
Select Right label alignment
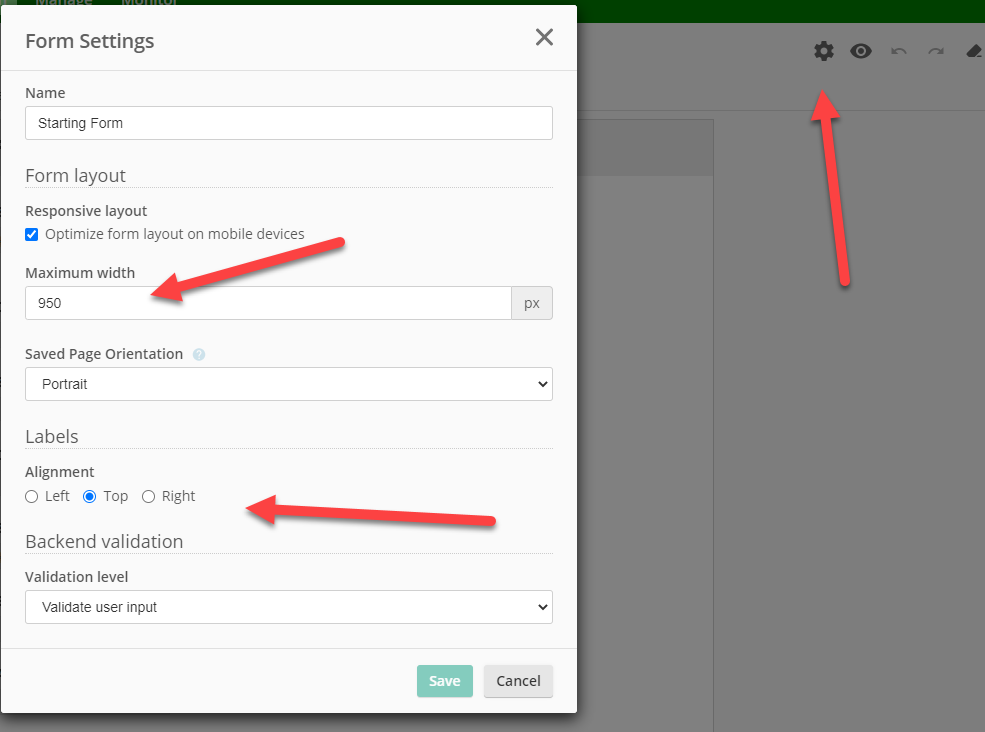(149, 497)
